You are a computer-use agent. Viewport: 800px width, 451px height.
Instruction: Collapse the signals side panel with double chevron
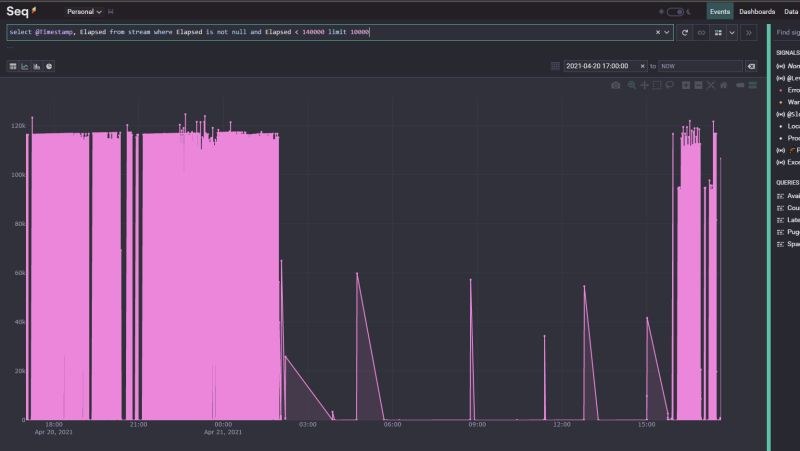(x=748, y=33)
